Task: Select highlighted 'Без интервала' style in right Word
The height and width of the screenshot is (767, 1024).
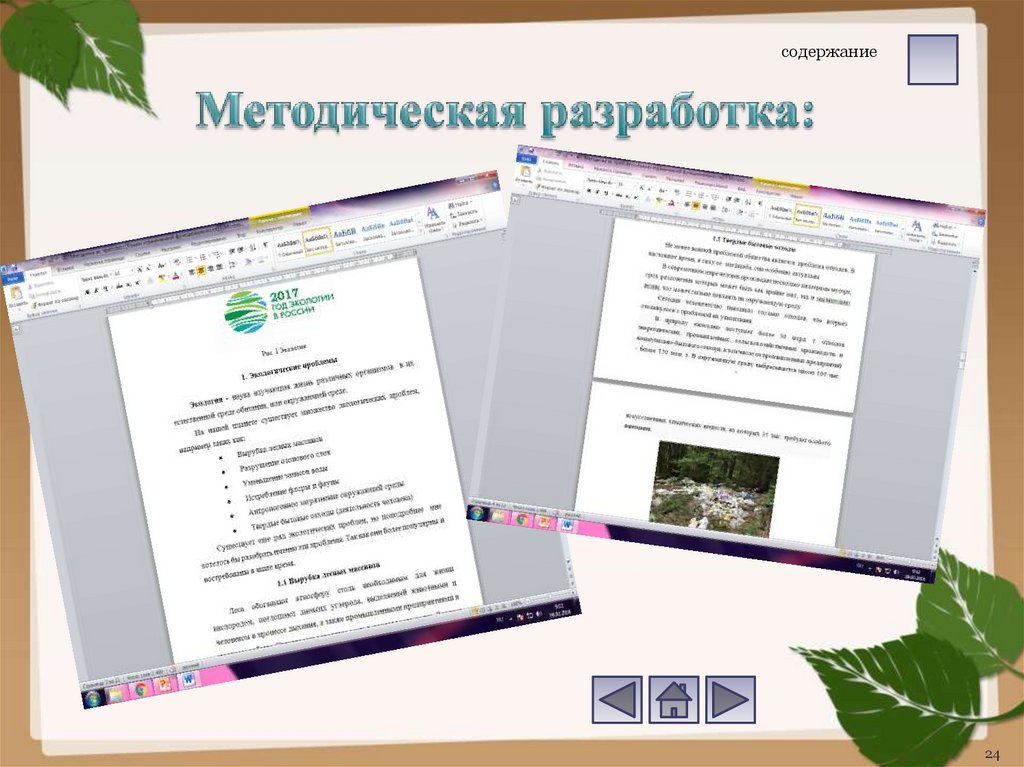Action: click(x=807, y=216)
